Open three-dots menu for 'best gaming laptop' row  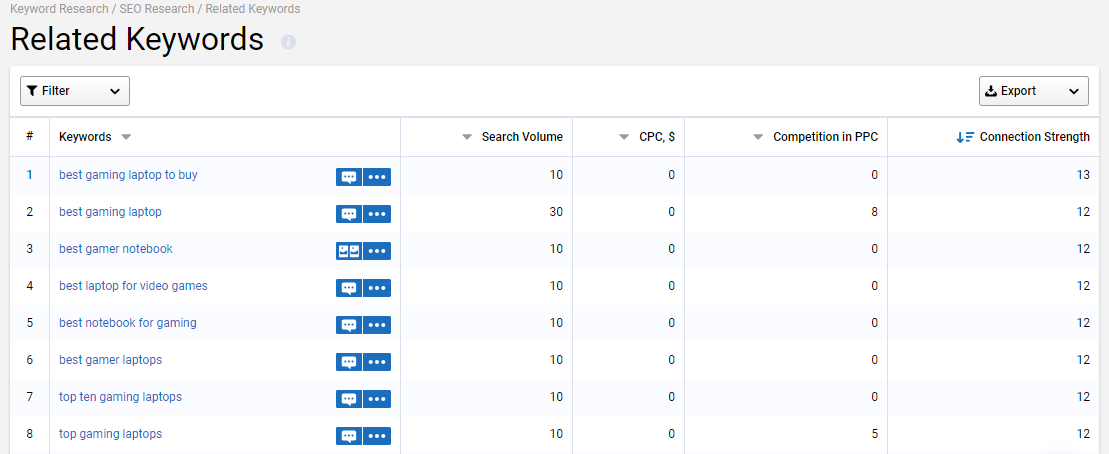377,214
